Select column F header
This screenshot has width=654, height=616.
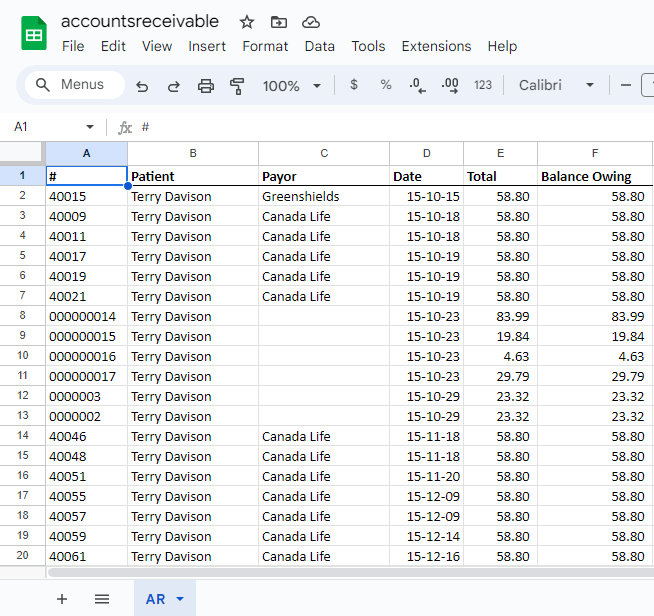click(x=595, y=153)
